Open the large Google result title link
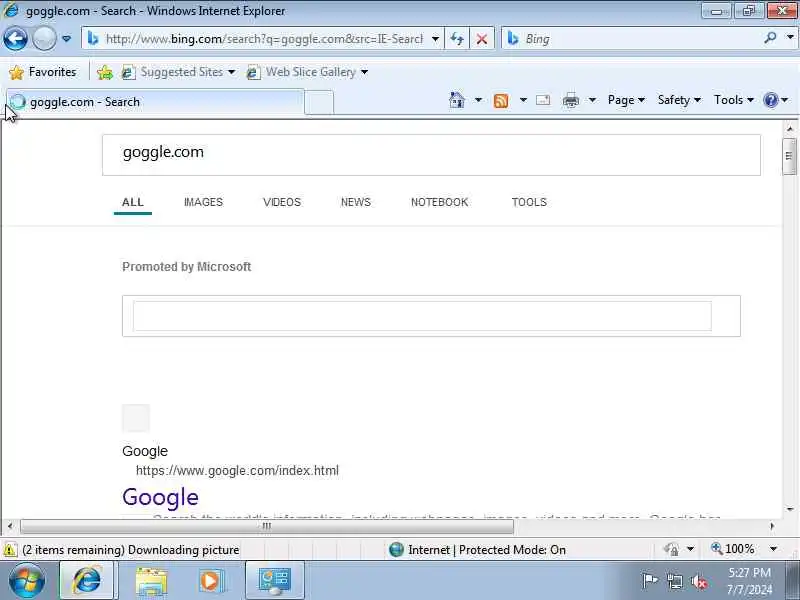Viewport: 800px width, 600px height. point(160,497)
